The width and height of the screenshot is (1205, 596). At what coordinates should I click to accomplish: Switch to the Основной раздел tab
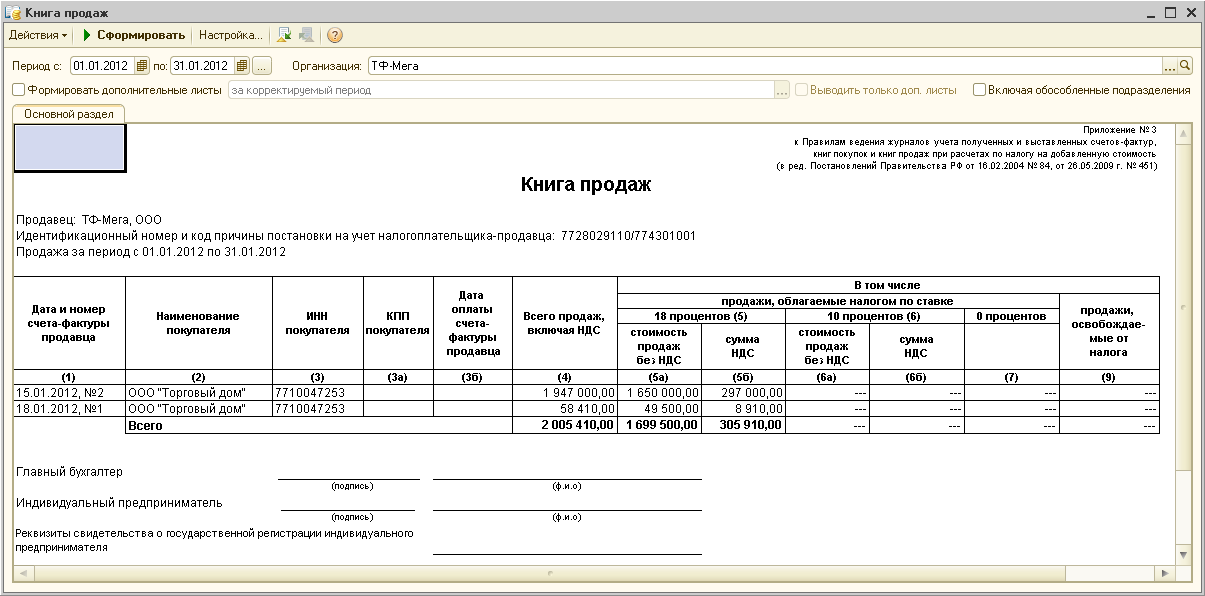coord(69,114)
